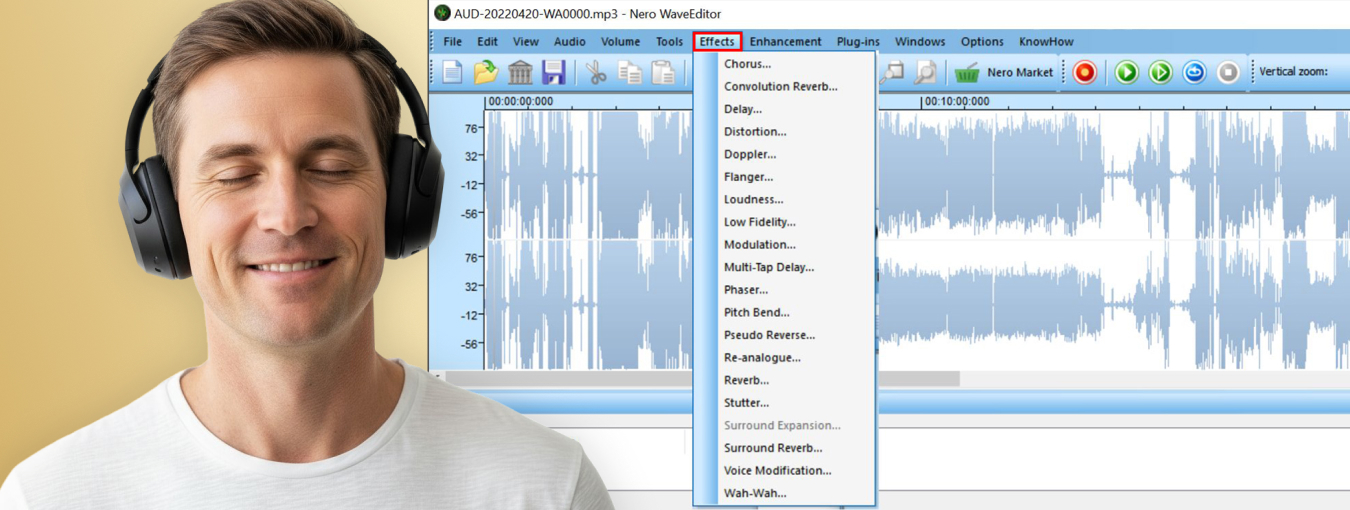Viewport: 1350px width, 510px height.
Task: Click the horizontal scrollbar thumb under waveform
Action: (x=702, y=379)
